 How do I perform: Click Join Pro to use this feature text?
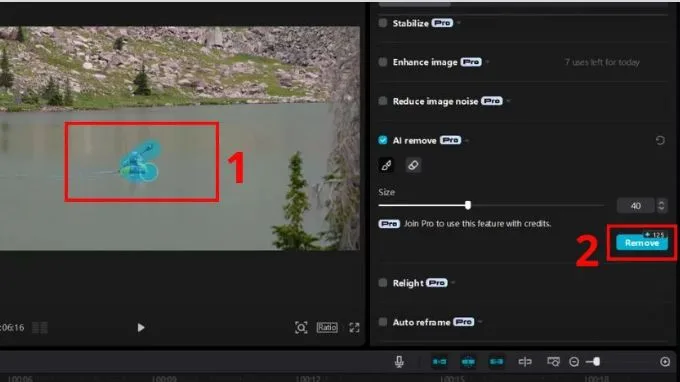[477, 224]
